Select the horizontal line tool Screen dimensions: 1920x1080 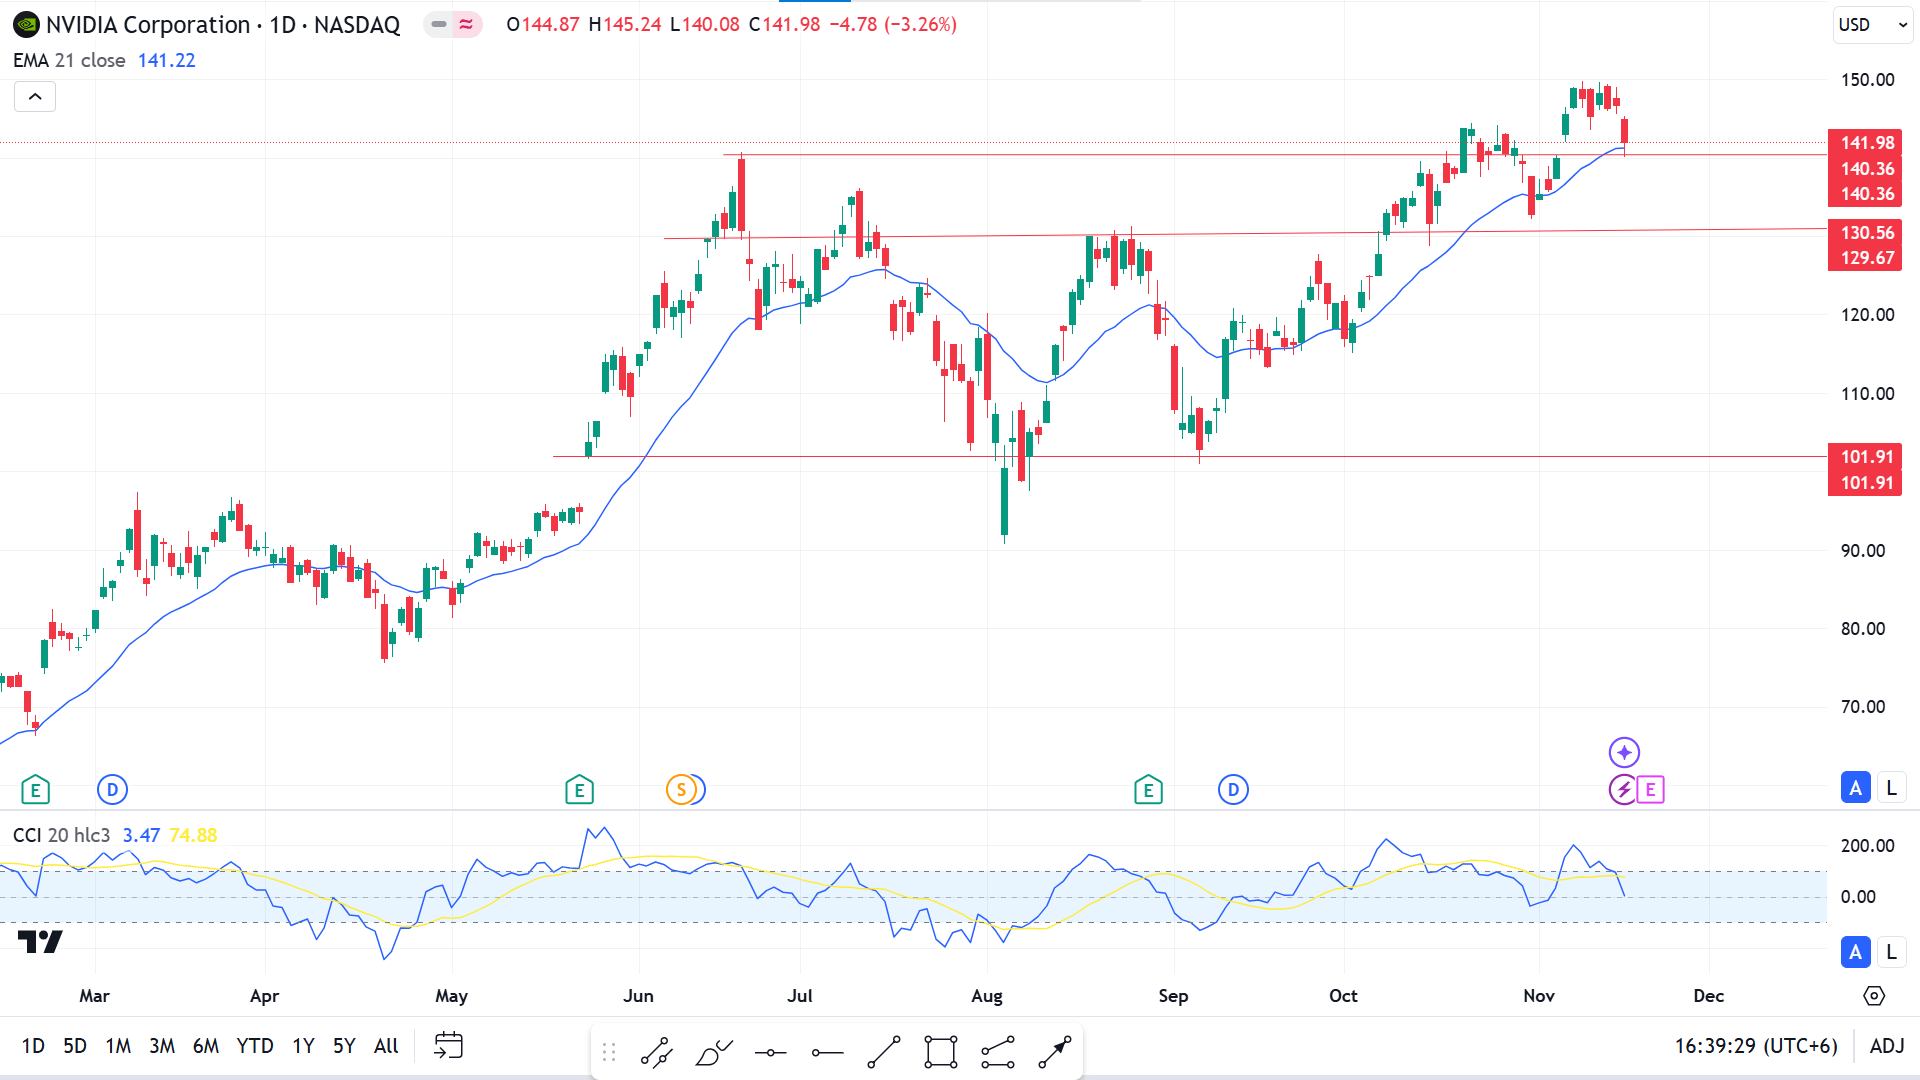[771, 1052]
